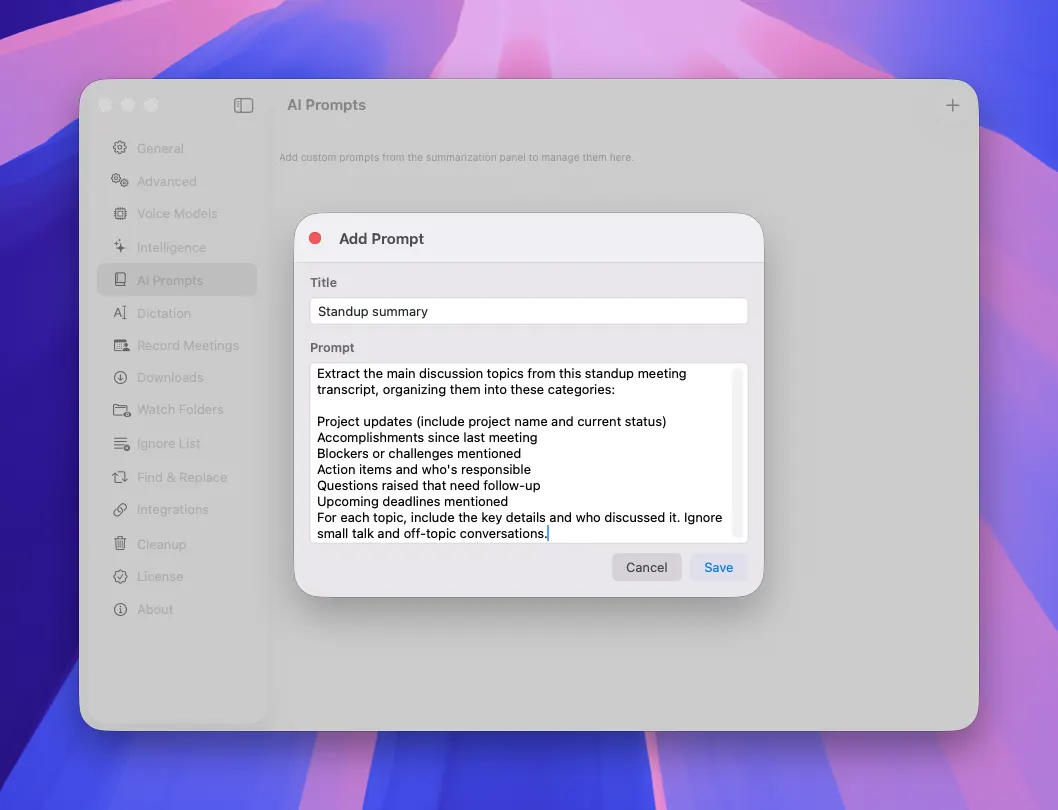Click the Ignore List icon

pos(121,443)
